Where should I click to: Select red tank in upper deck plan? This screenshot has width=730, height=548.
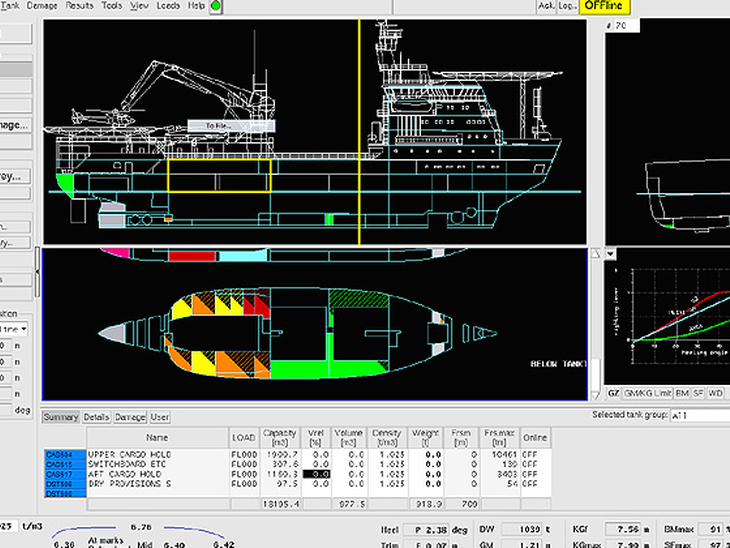point(192,256)
